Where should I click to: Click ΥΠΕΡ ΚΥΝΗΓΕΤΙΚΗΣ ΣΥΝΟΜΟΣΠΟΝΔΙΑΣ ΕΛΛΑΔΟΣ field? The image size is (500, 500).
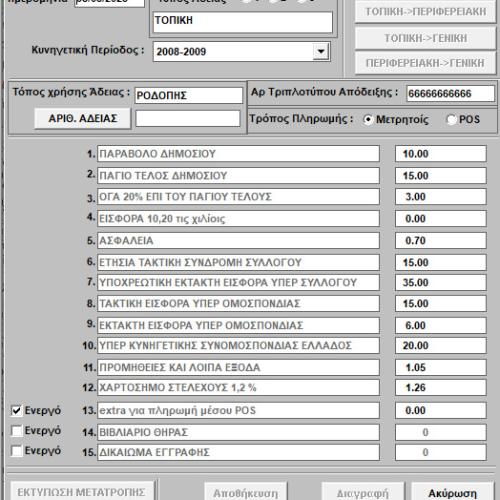click(238, 345)
